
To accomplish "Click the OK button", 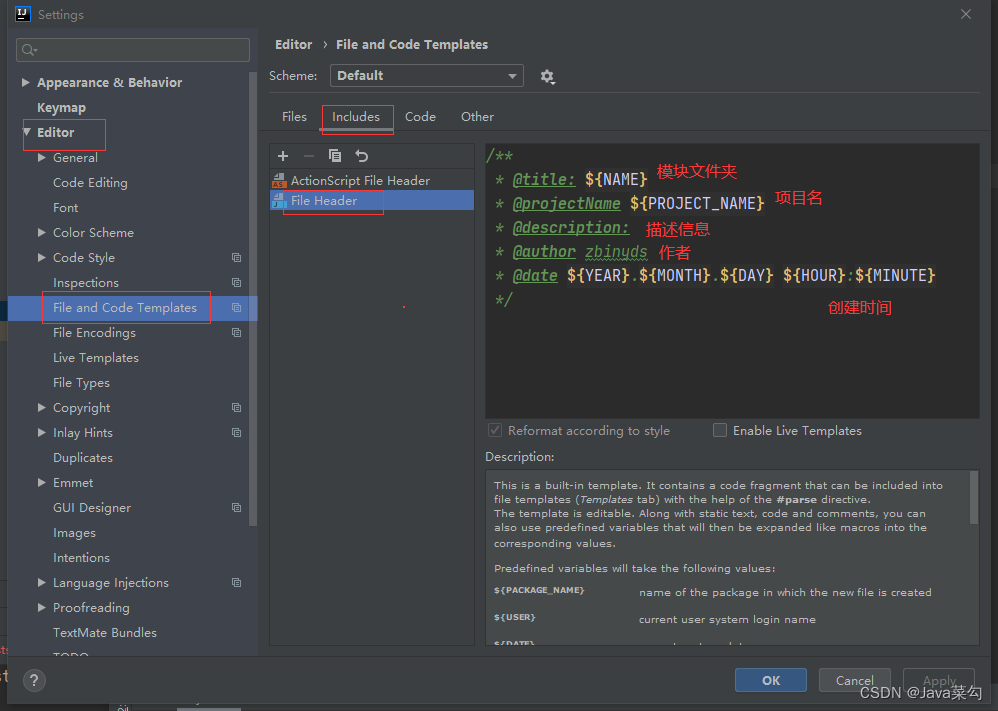I will 771,680.
